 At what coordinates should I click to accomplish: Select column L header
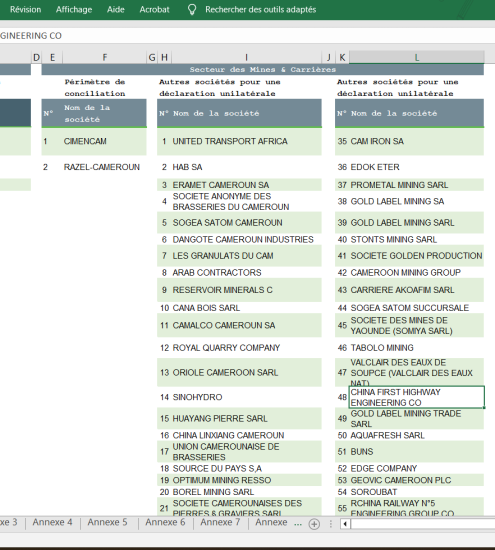click(x=416, y=57)
